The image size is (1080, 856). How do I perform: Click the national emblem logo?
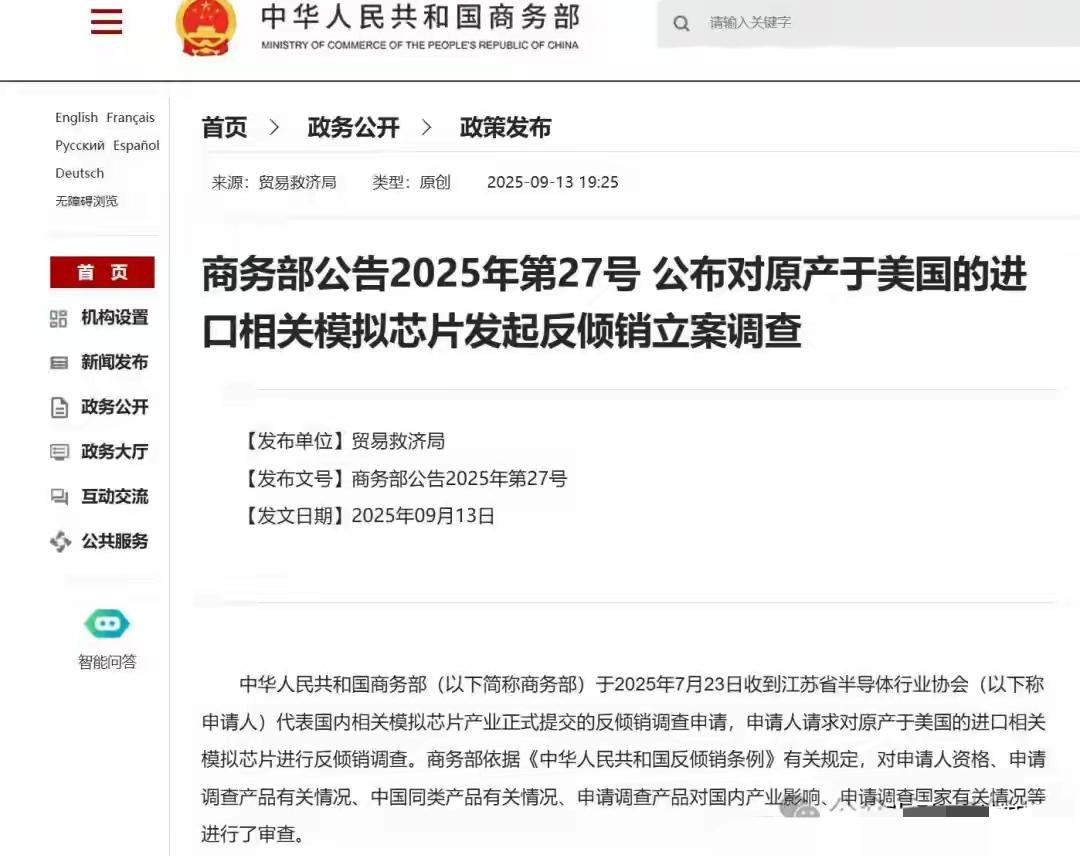[205, 26]
